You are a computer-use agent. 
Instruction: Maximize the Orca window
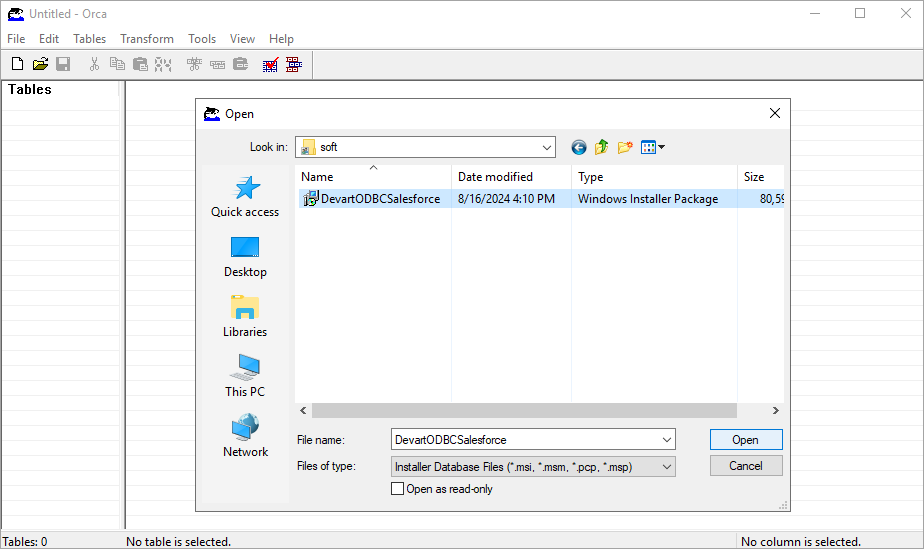tap(860, 13)
